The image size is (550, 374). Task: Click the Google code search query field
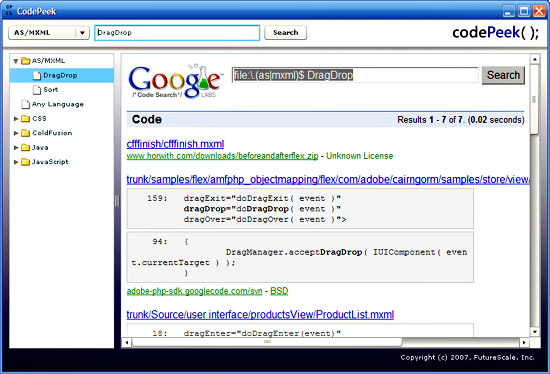point(355,75)
